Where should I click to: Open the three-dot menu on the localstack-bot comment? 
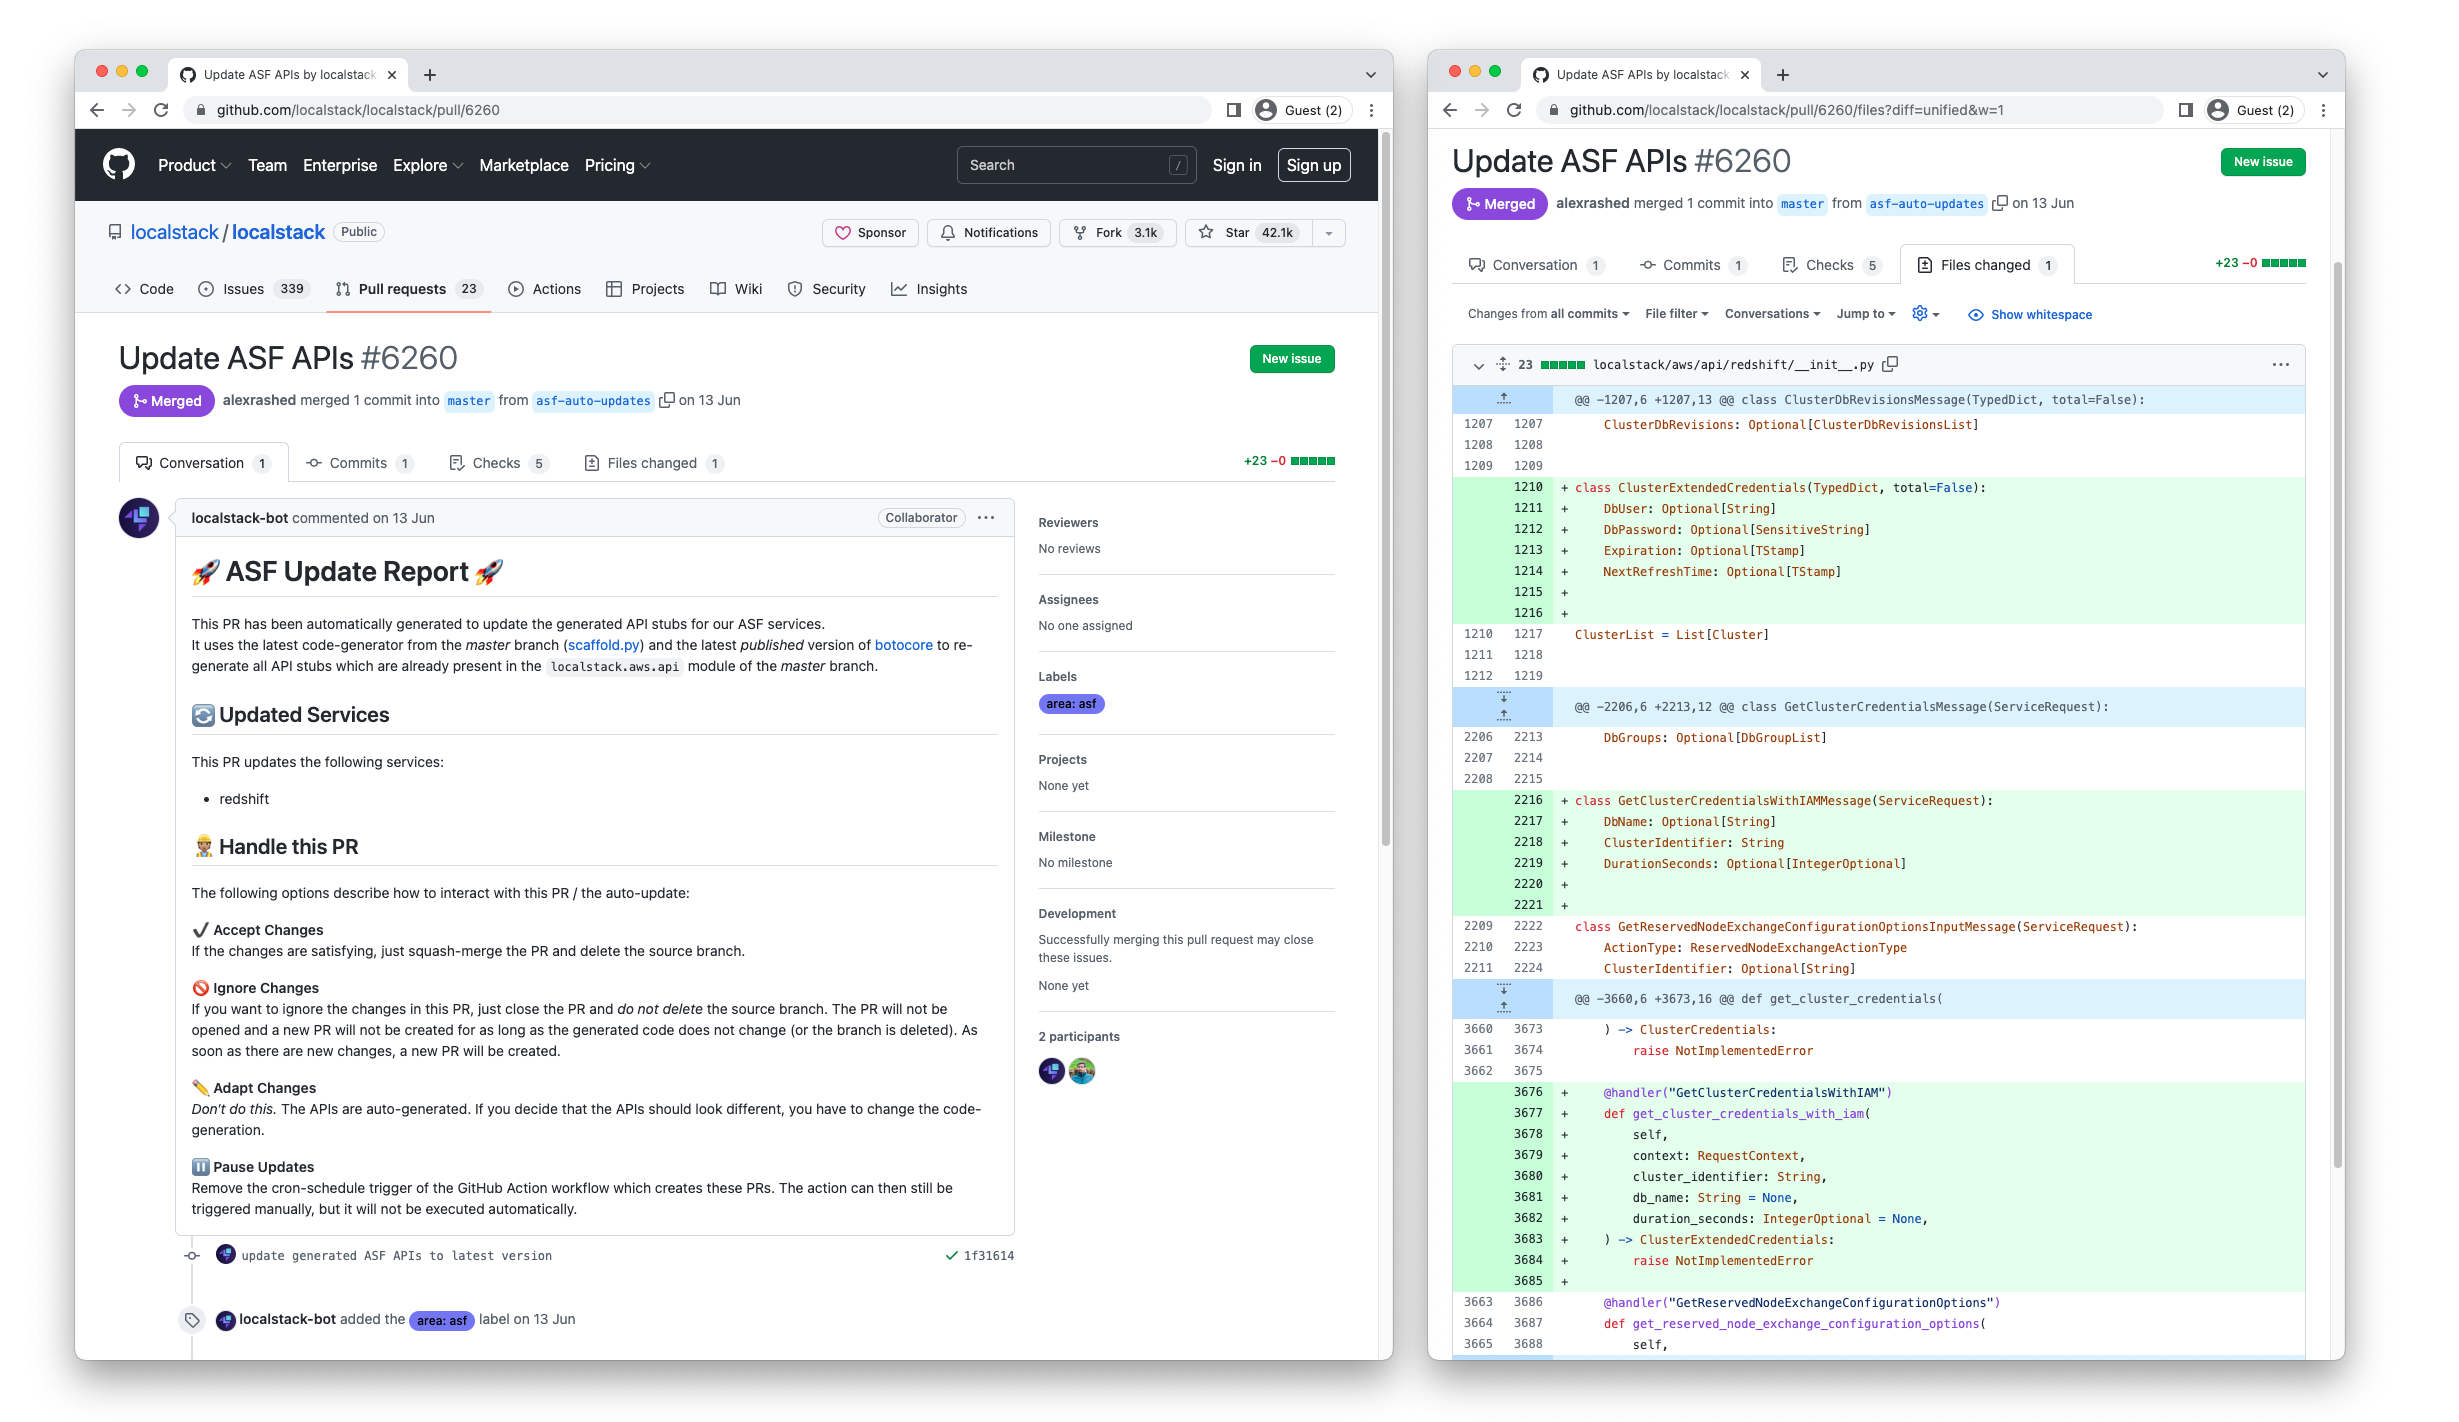coord(986,518)
